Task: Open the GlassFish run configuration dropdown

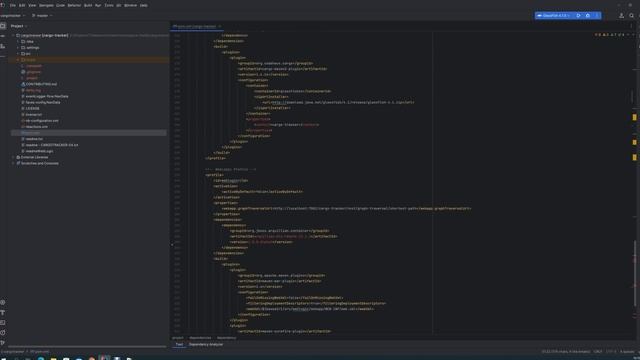Action: tap(553, 16)
